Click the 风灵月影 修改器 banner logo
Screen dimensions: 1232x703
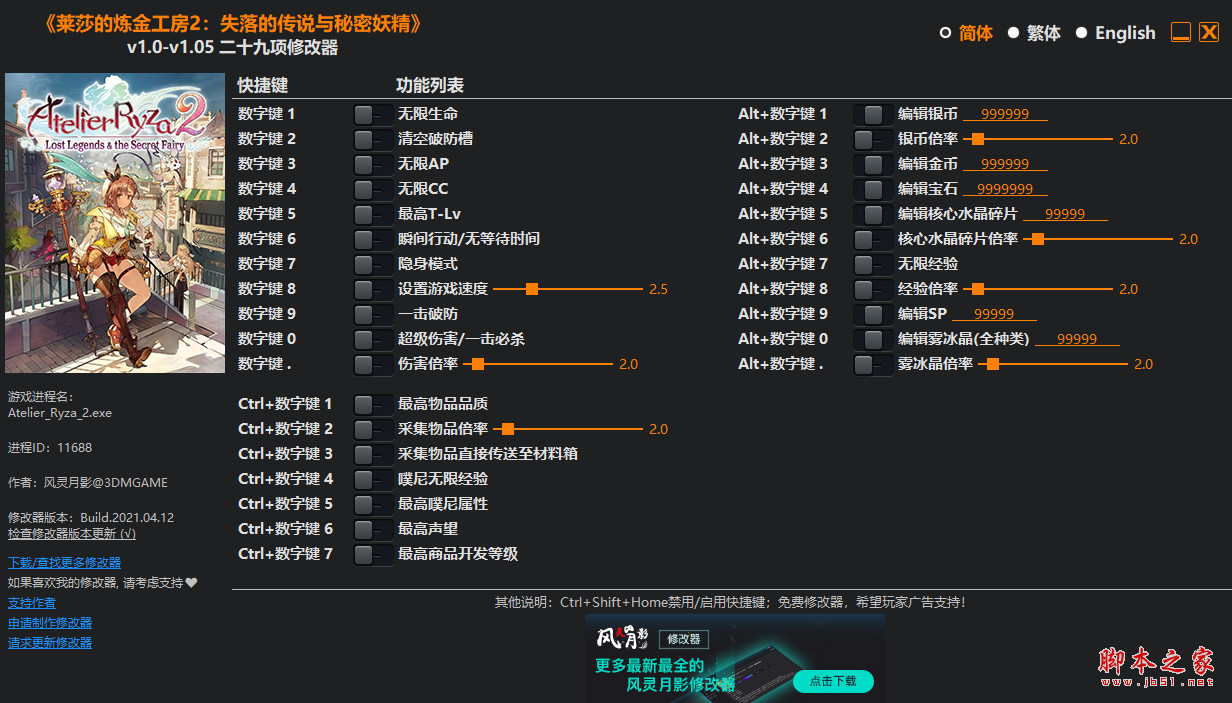652,638
